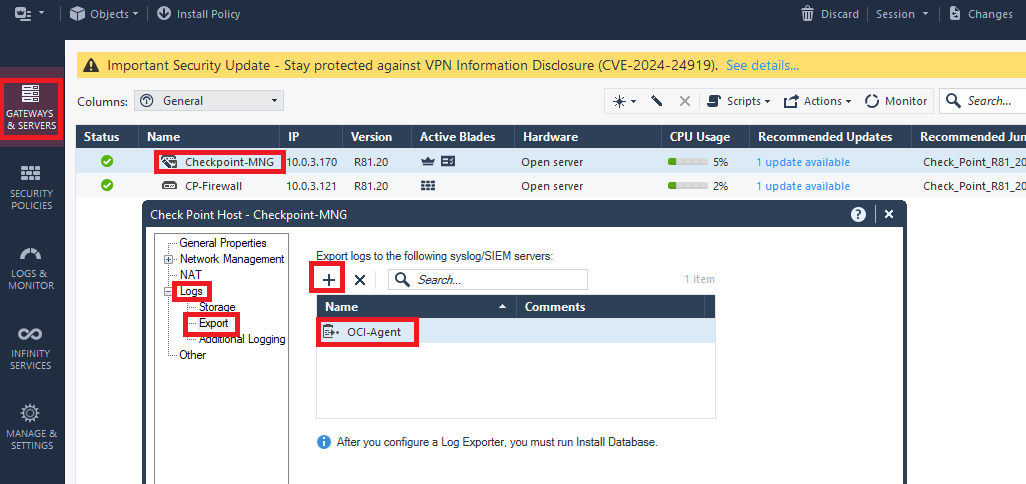Open Manage & Settings section
1026x484 pixels.
(x=31, y=427)
